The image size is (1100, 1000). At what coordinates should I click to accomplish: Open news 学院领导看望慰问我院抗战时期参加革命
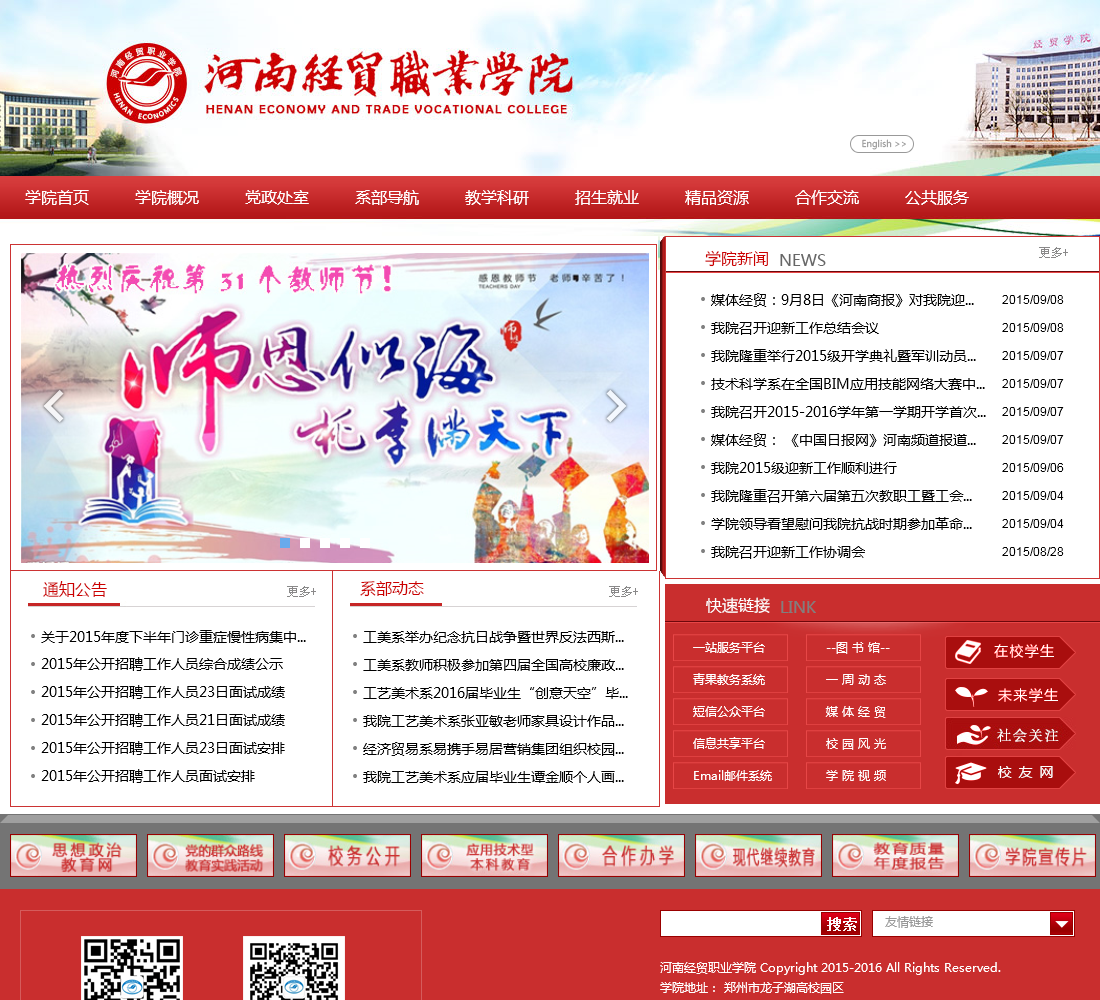841,524
